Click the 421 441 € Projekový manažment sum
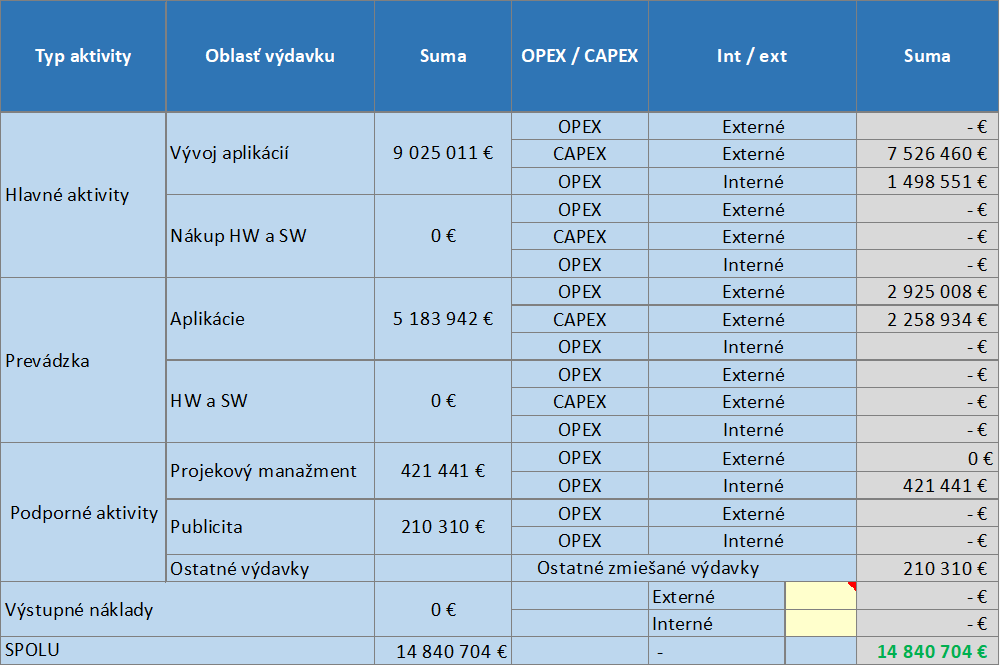Image resolution: width=1000 pixels, height=666 pixels. 443,471
